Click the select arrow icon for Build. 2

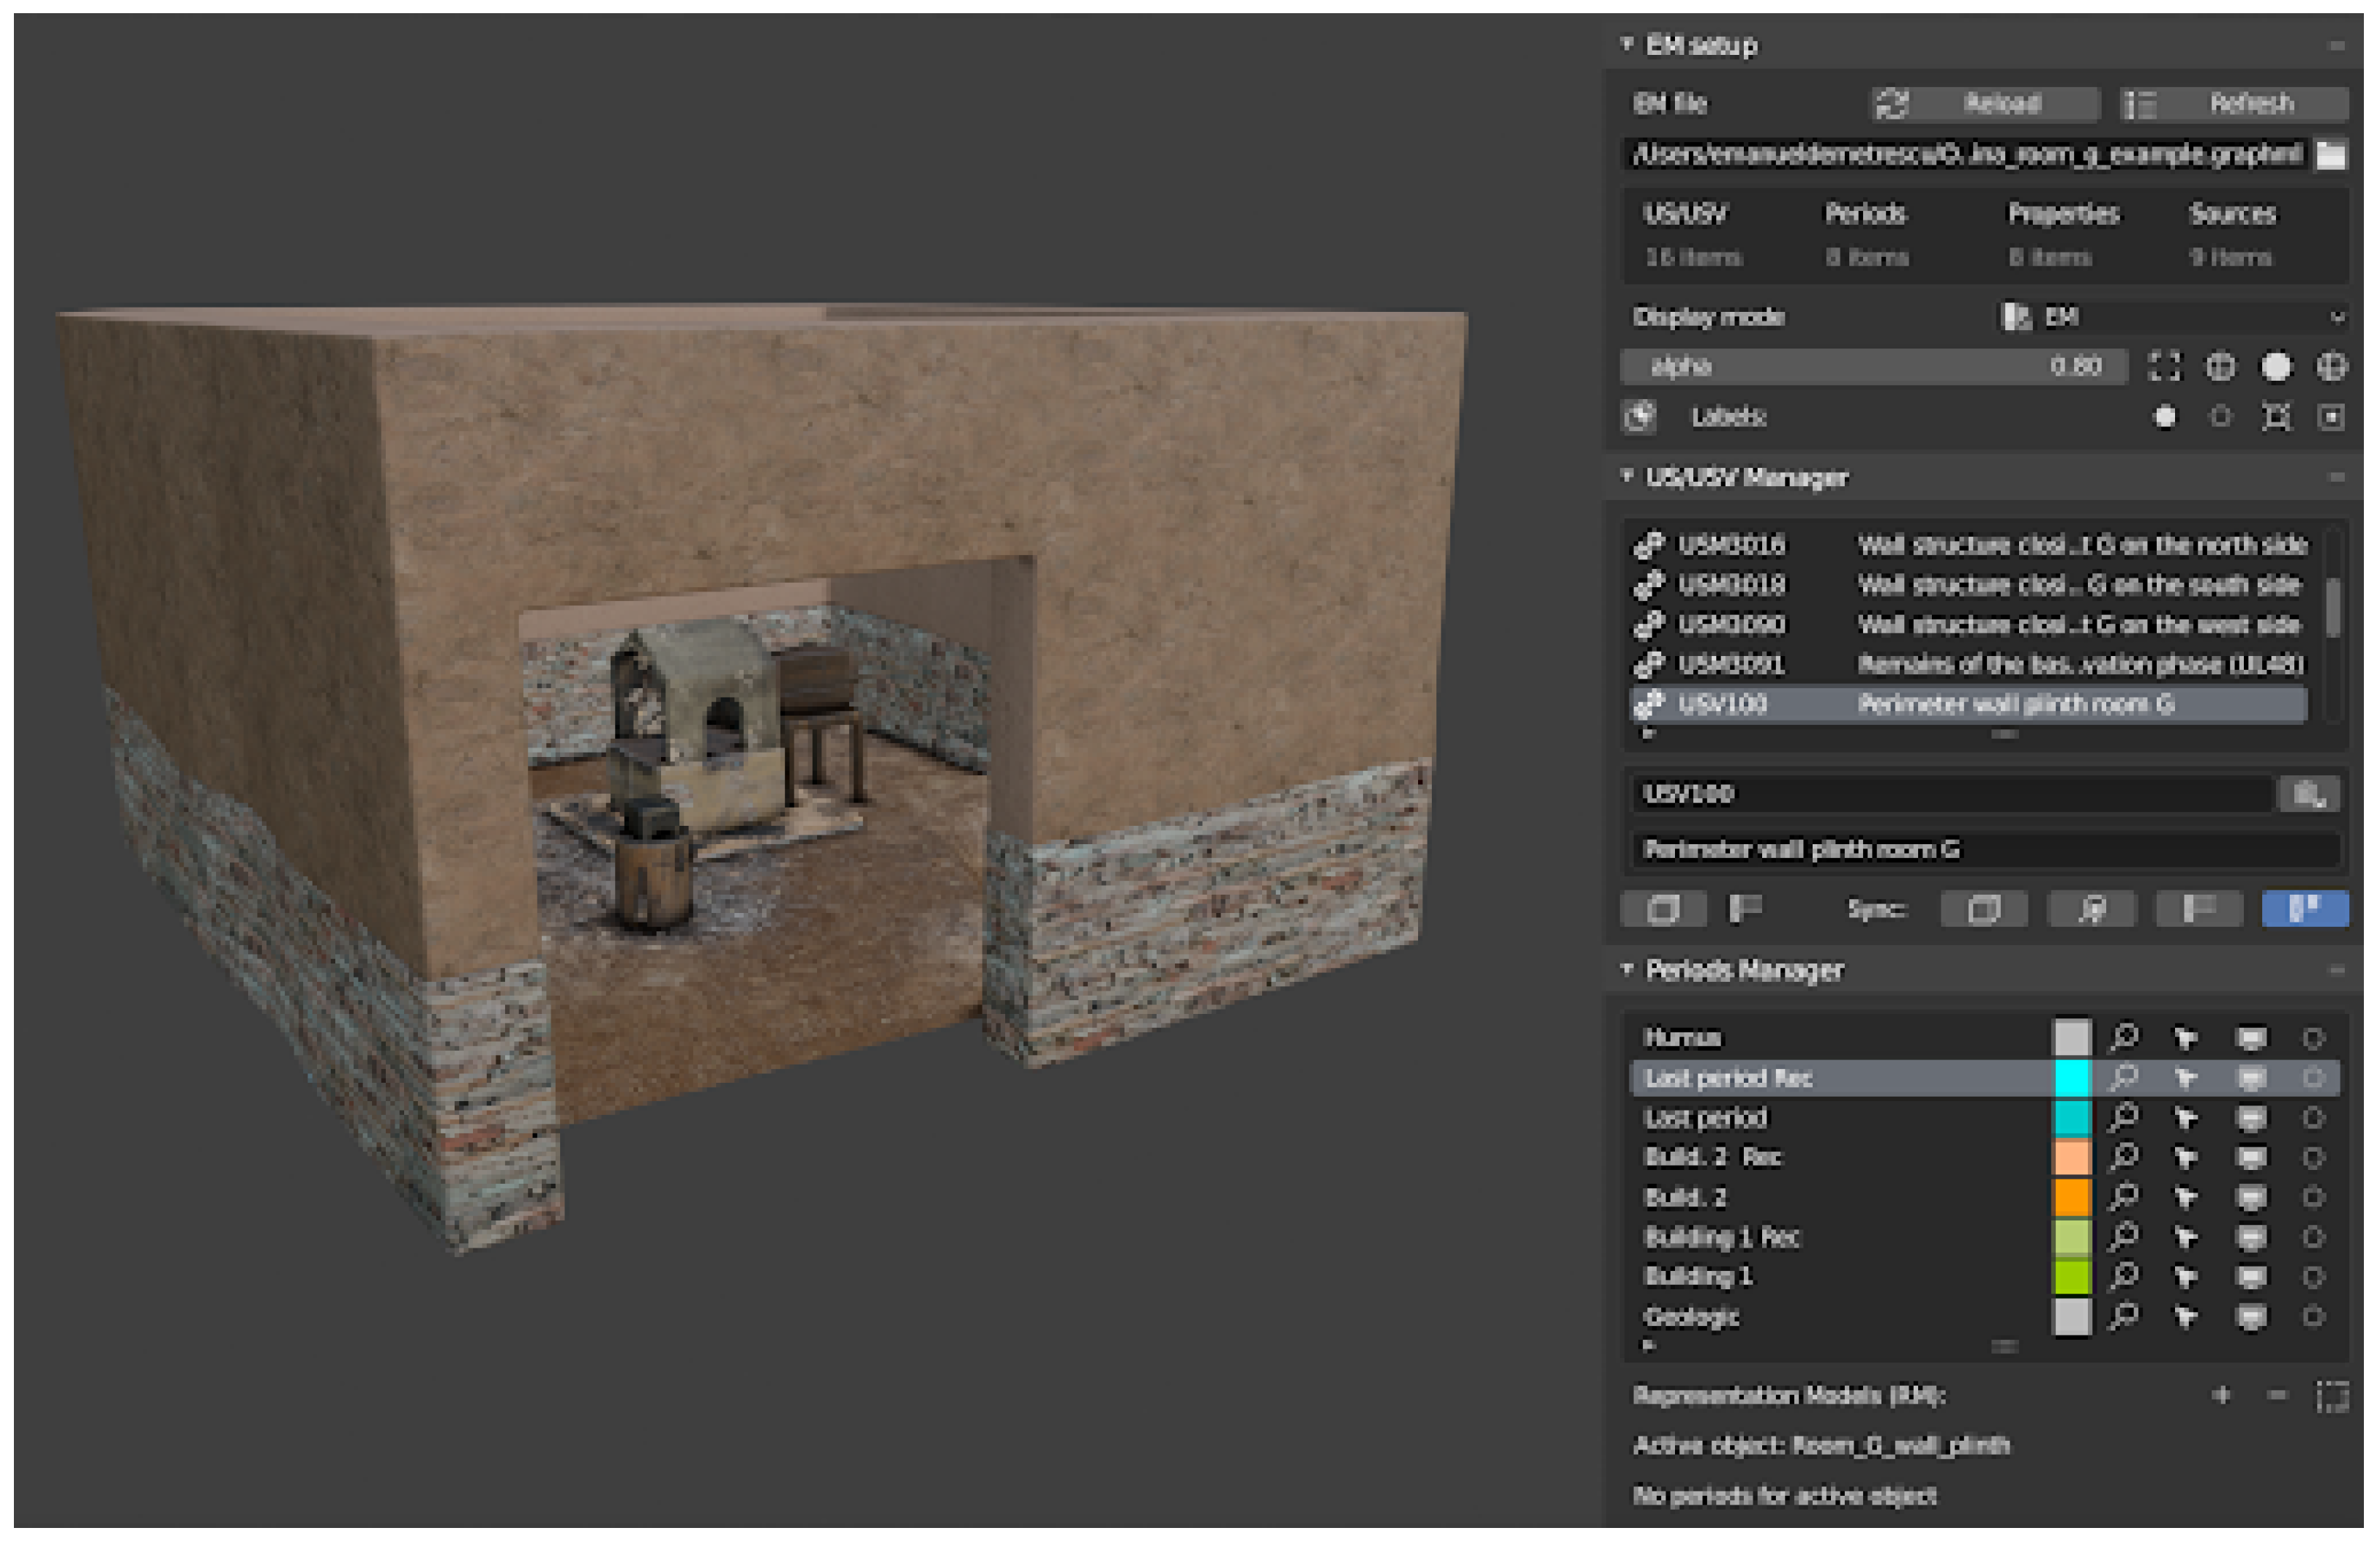(2186, 1196)
